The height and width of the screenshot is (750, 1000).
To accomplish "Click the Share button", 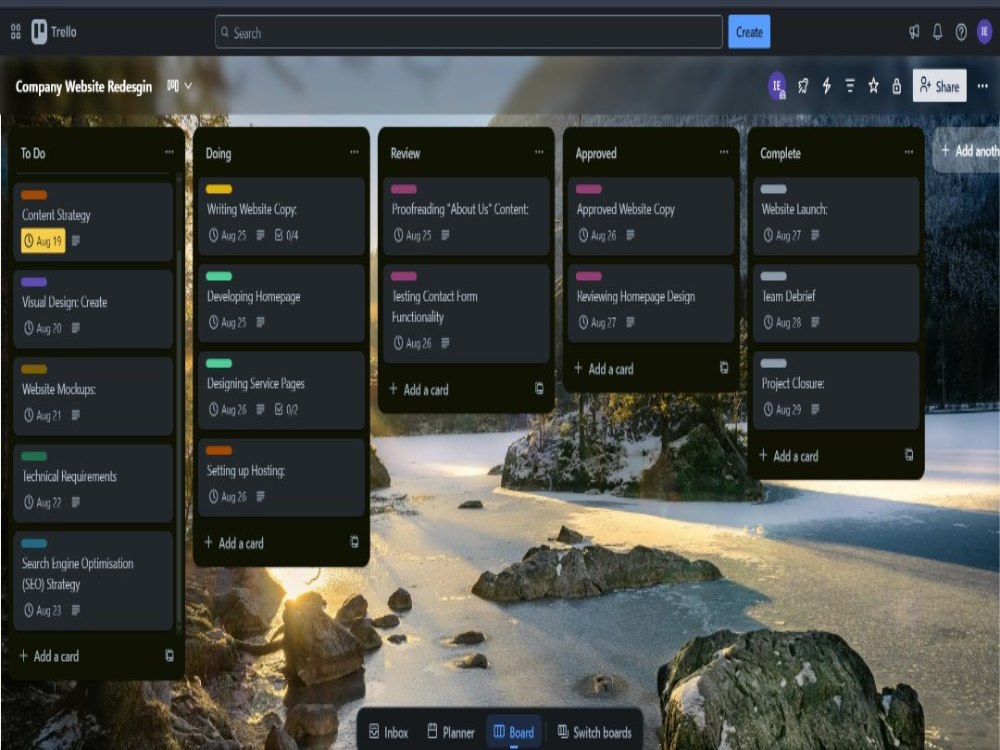I will 939,86.
